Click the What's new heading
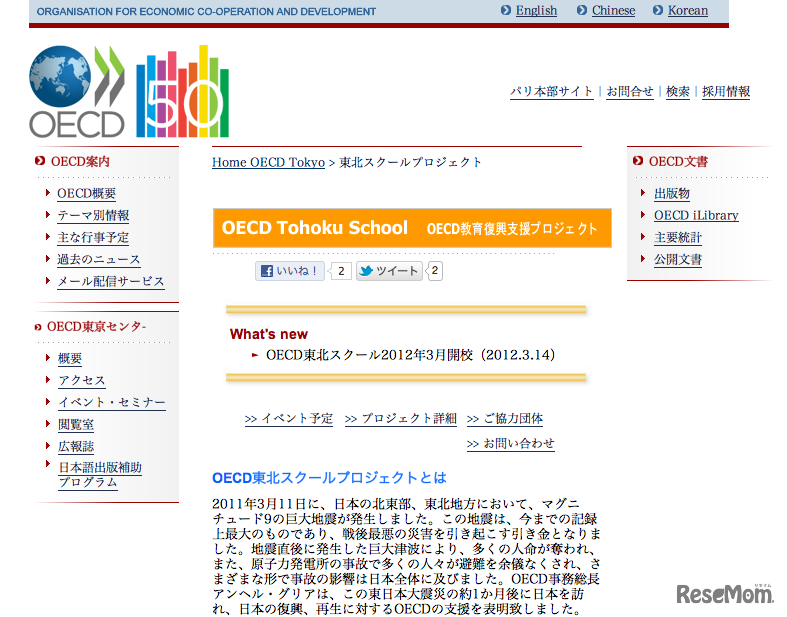Image resolution: width=787 pixels, height=617 pixels. click(x=269, y=334)
